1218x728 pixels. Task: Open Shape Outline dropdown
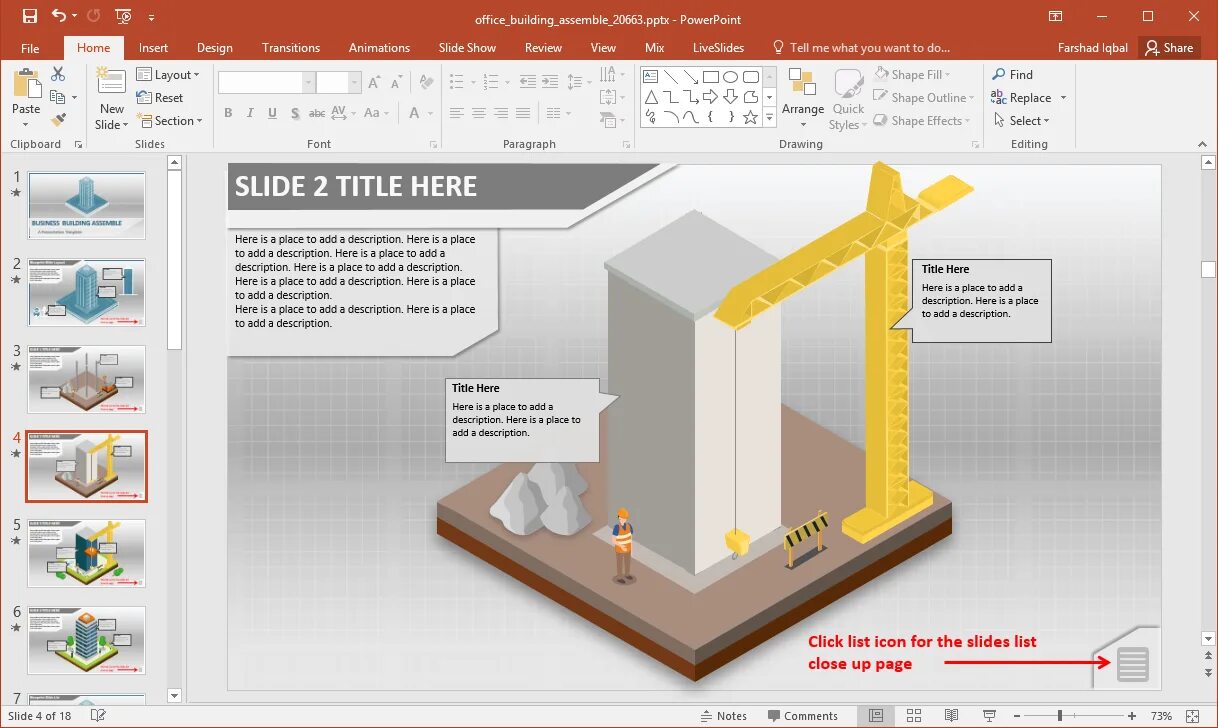[x=924, y=98]
